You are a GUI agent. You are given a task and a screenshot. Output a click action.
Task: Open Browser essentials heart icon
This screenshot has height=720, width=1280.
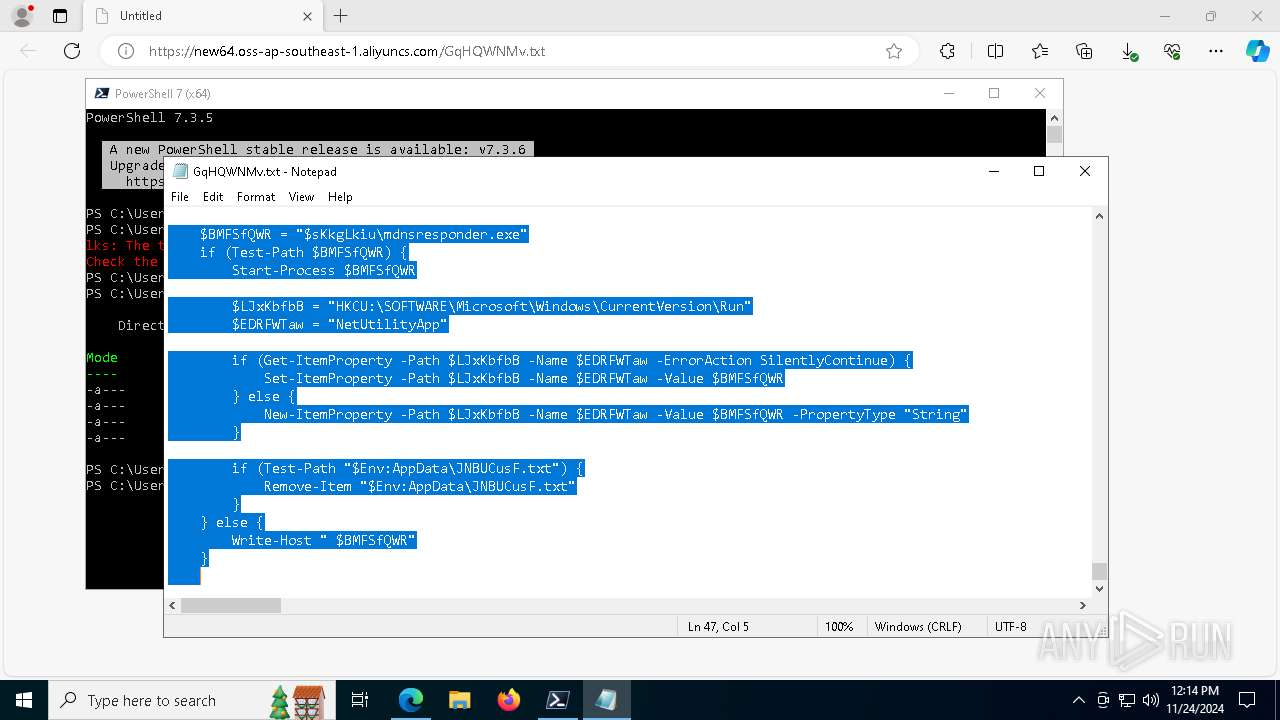point(1172,51)
